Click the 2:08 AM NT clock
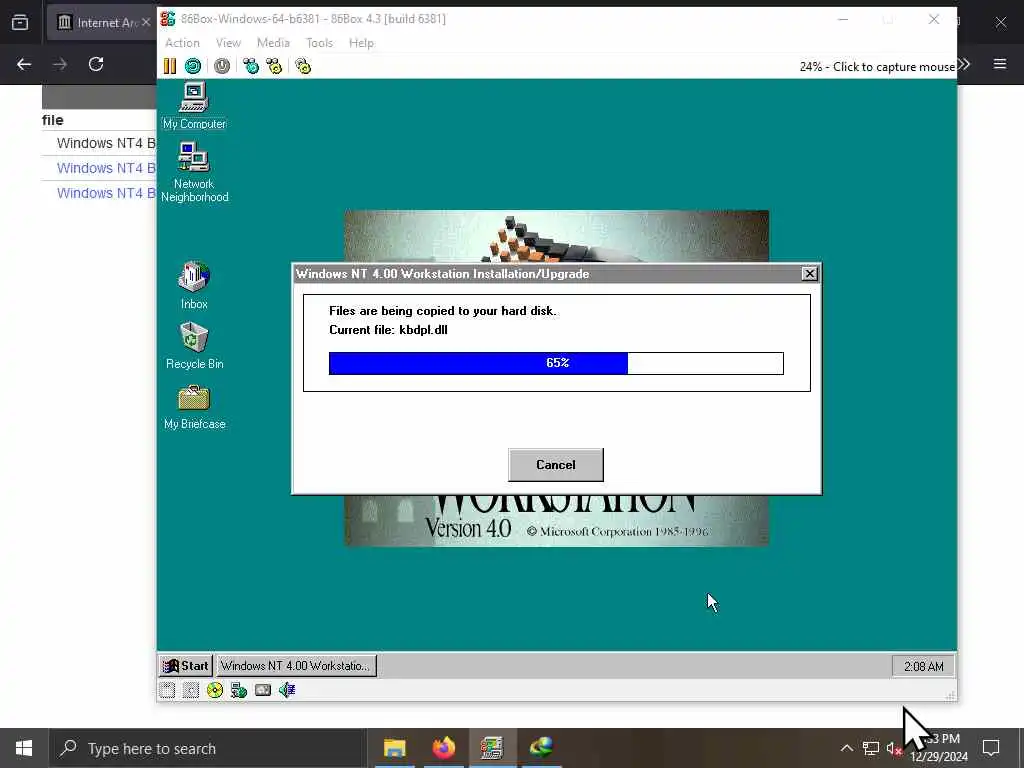The width and height of the screenshot is (1024, 768). click(923, 666)
